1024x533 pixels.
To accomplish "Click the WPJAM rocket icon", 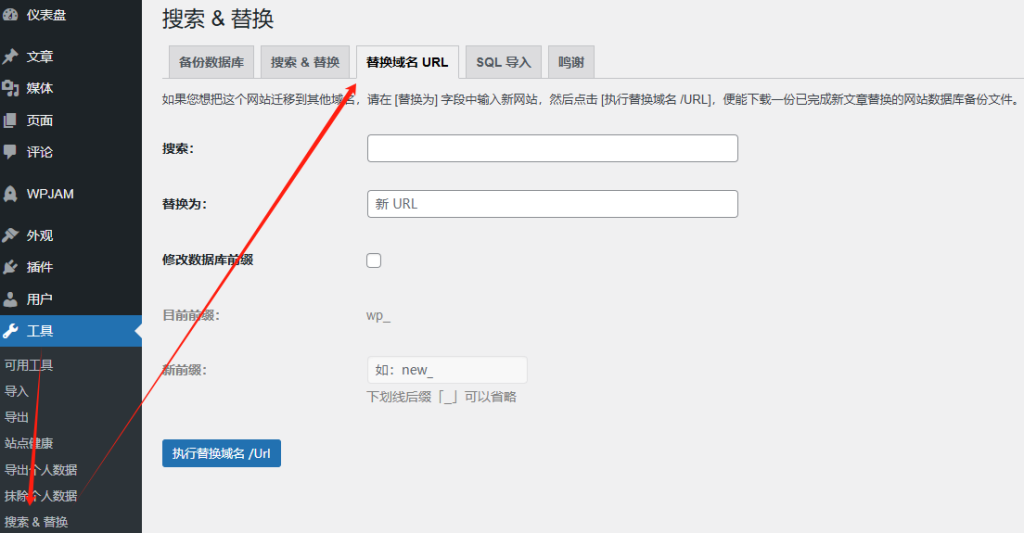I will tap(10, 194).
